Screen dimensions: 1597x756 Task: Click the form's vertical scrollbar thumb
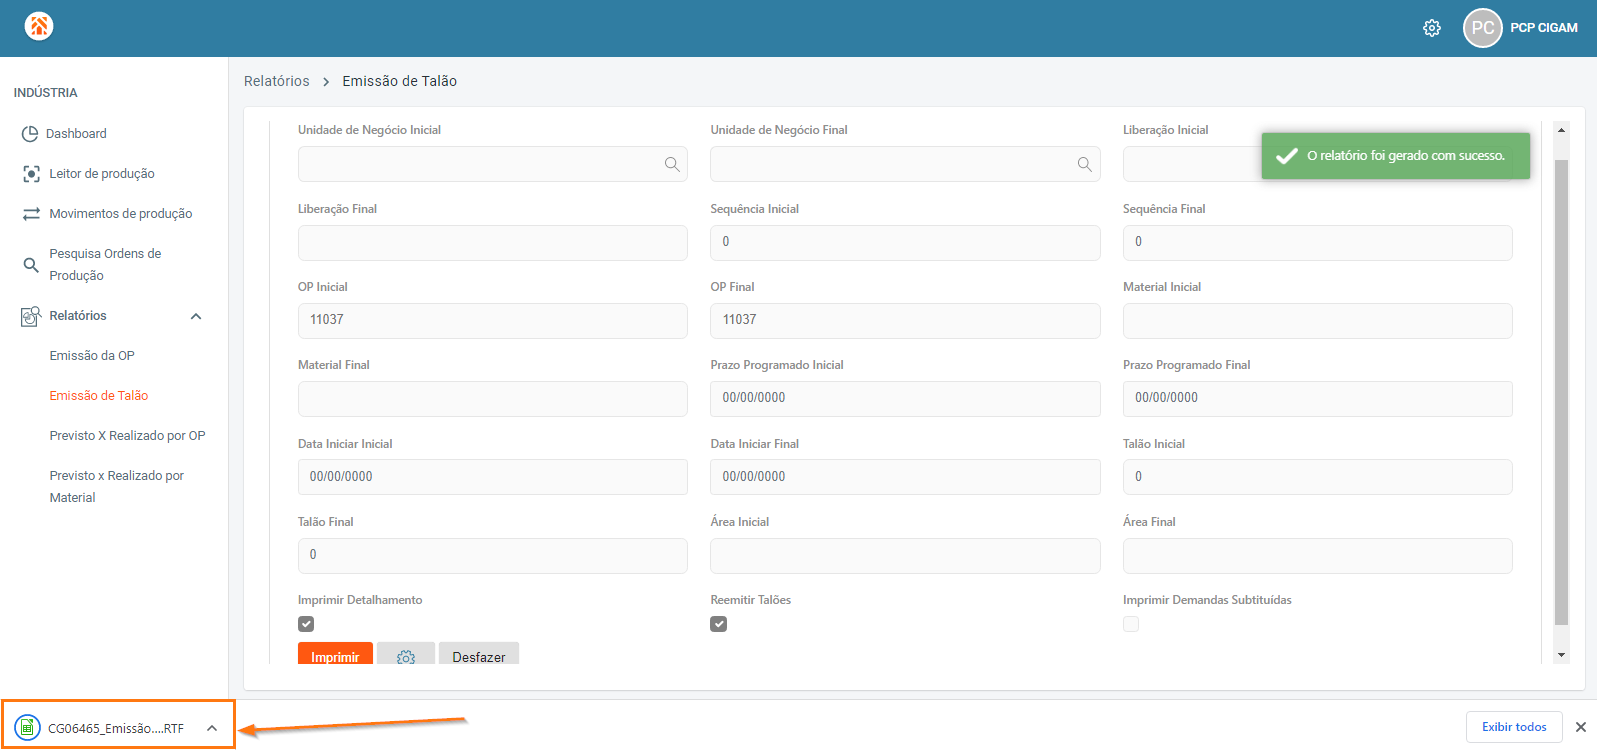(1561, 392)
